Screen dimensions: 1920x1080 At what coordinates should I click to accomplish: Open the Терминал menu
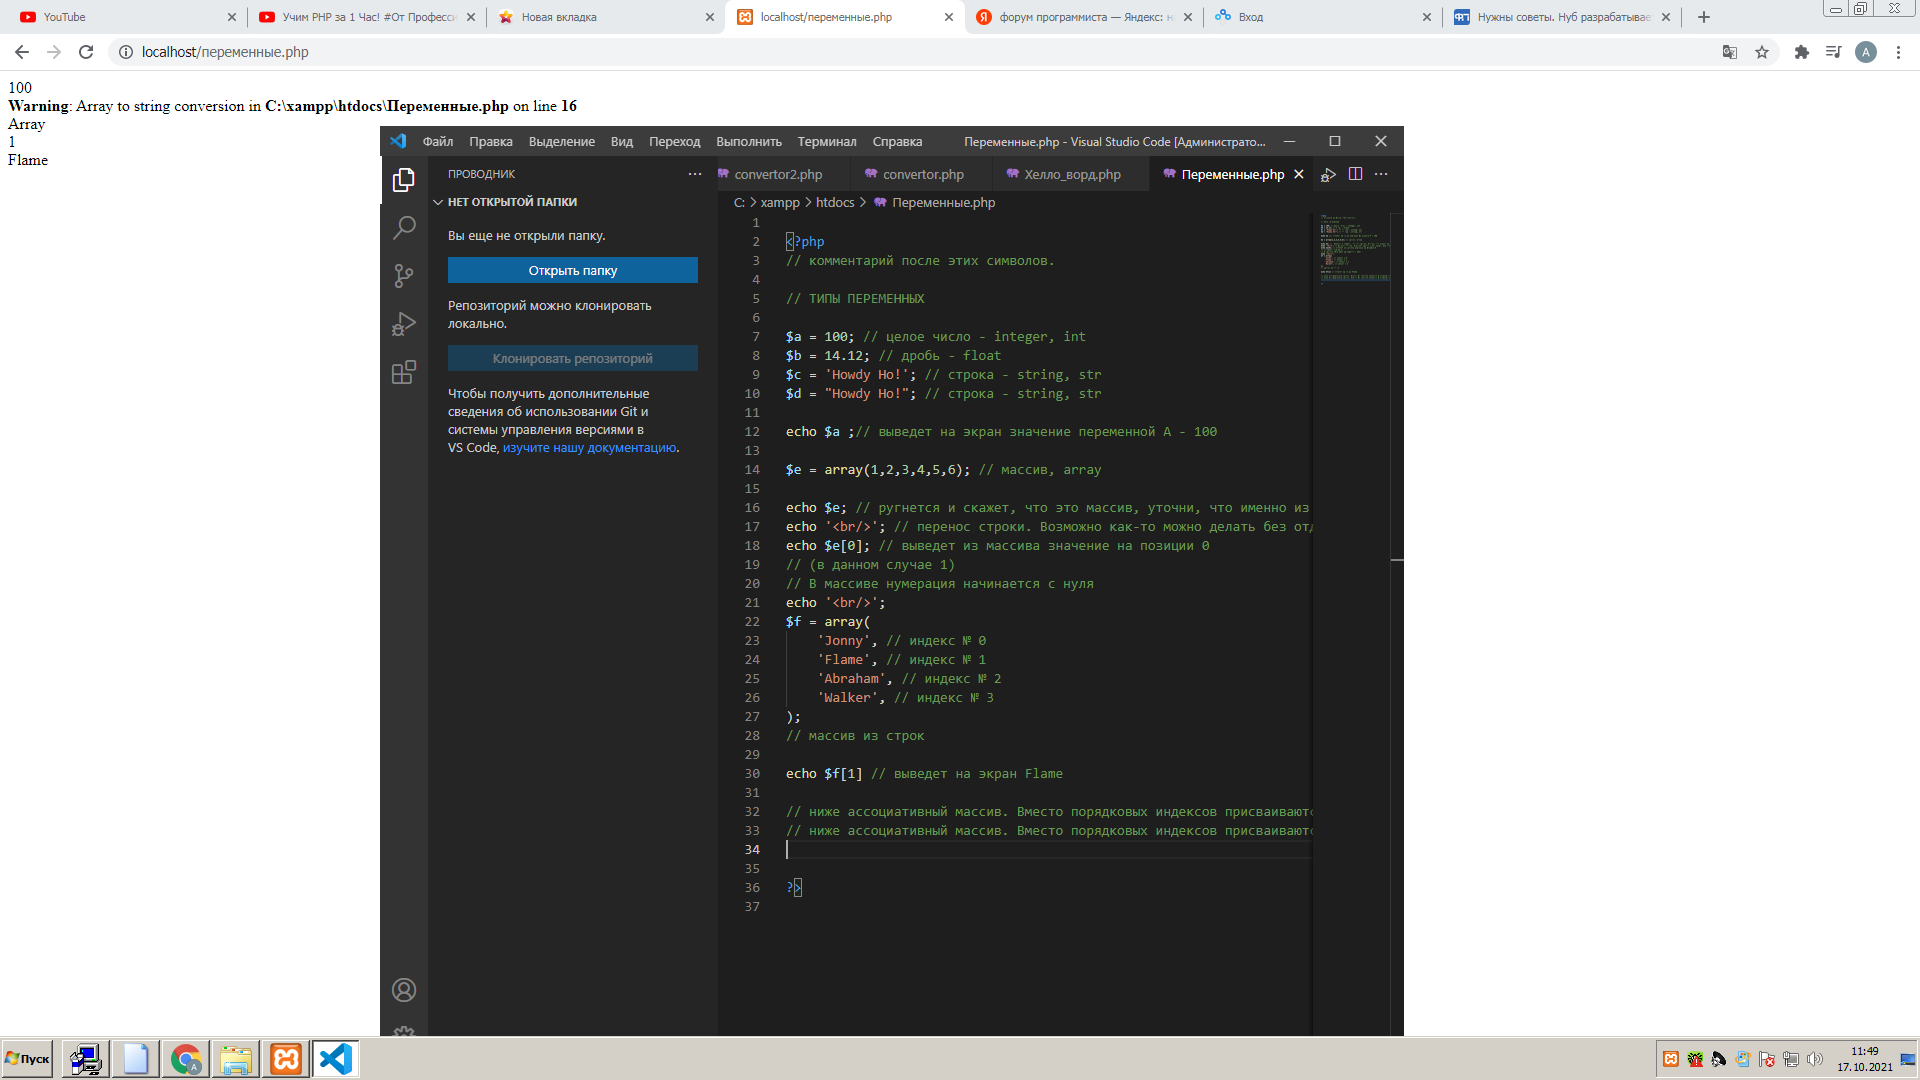(x=827, y=142)
